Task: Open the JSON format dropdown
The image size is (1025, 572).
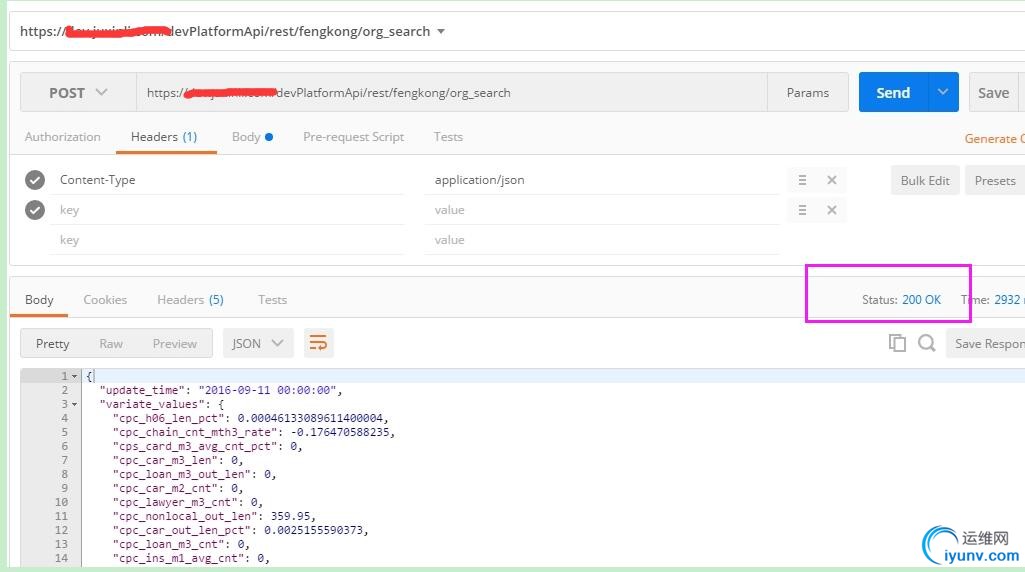Action: 258,343
